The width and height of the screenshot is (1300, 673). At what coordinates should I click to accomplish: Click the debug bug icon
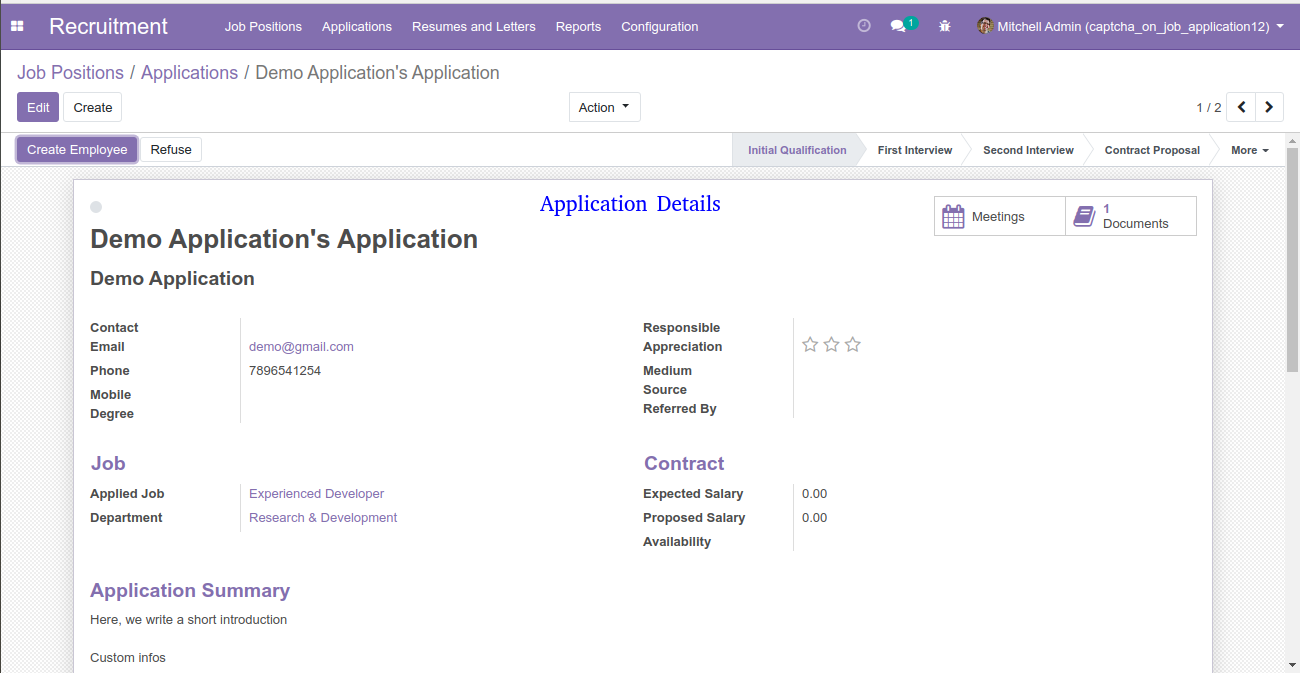click(945, 26)
